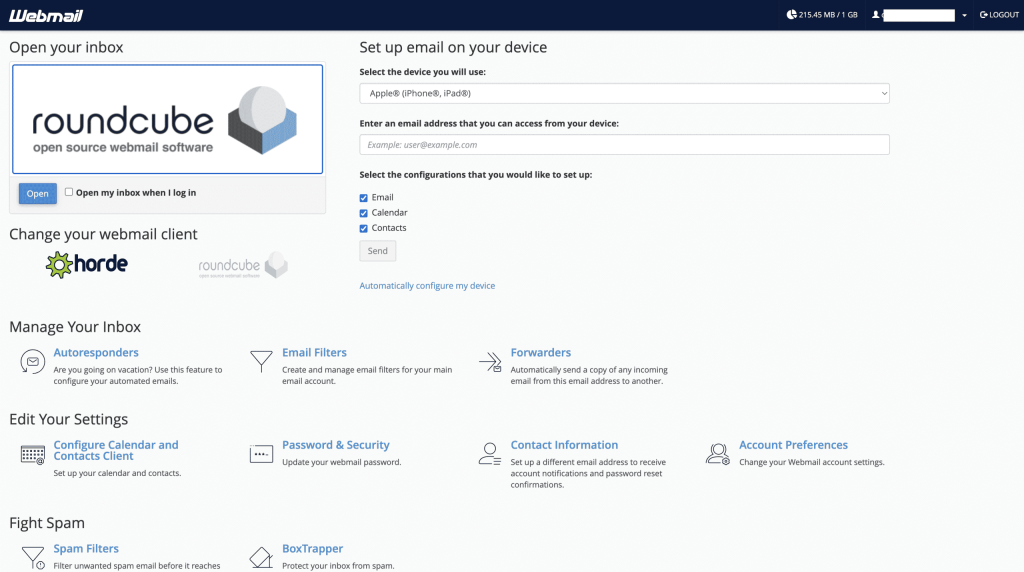The width and height of the screenshot is (1024, 572).
Task: Open the Password & Security link
Action: (336, 445)
